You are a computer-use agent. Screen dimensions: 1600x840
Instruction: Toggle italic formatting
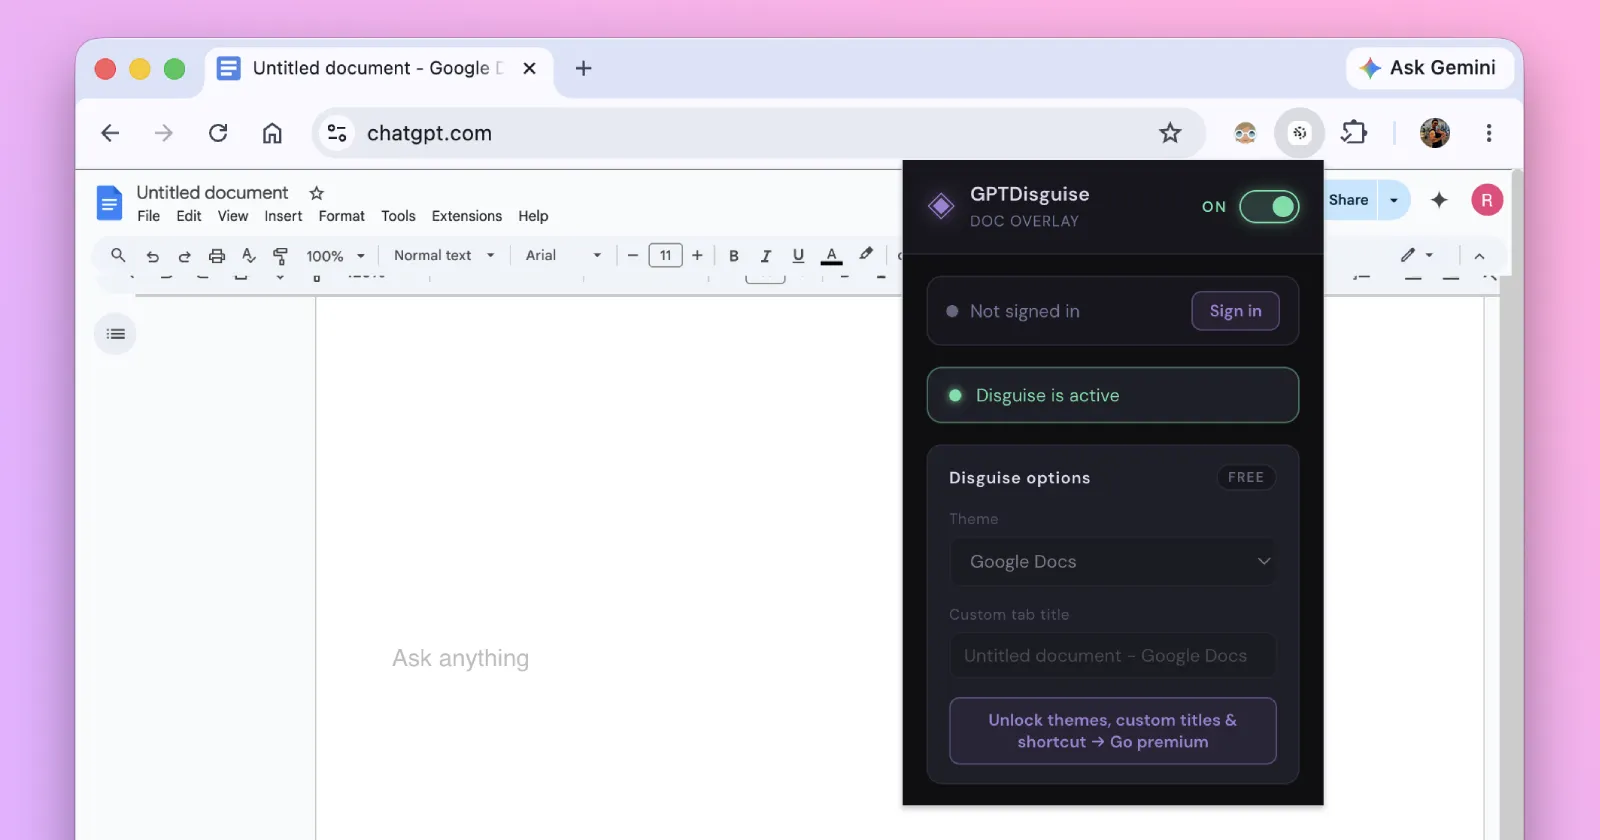tap(766, 256)
